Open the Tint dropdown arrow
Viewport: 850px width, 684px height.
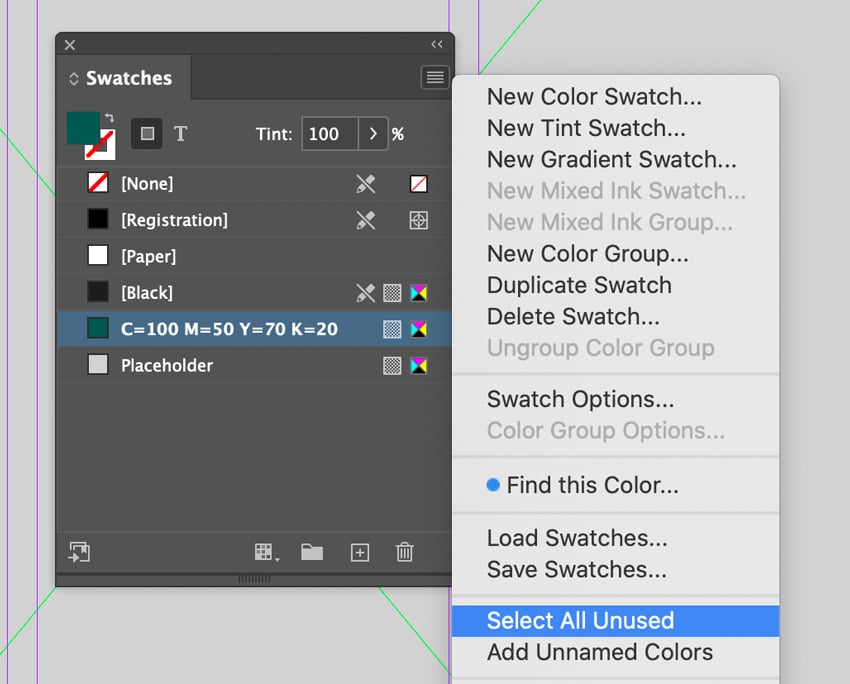[371, 133]
